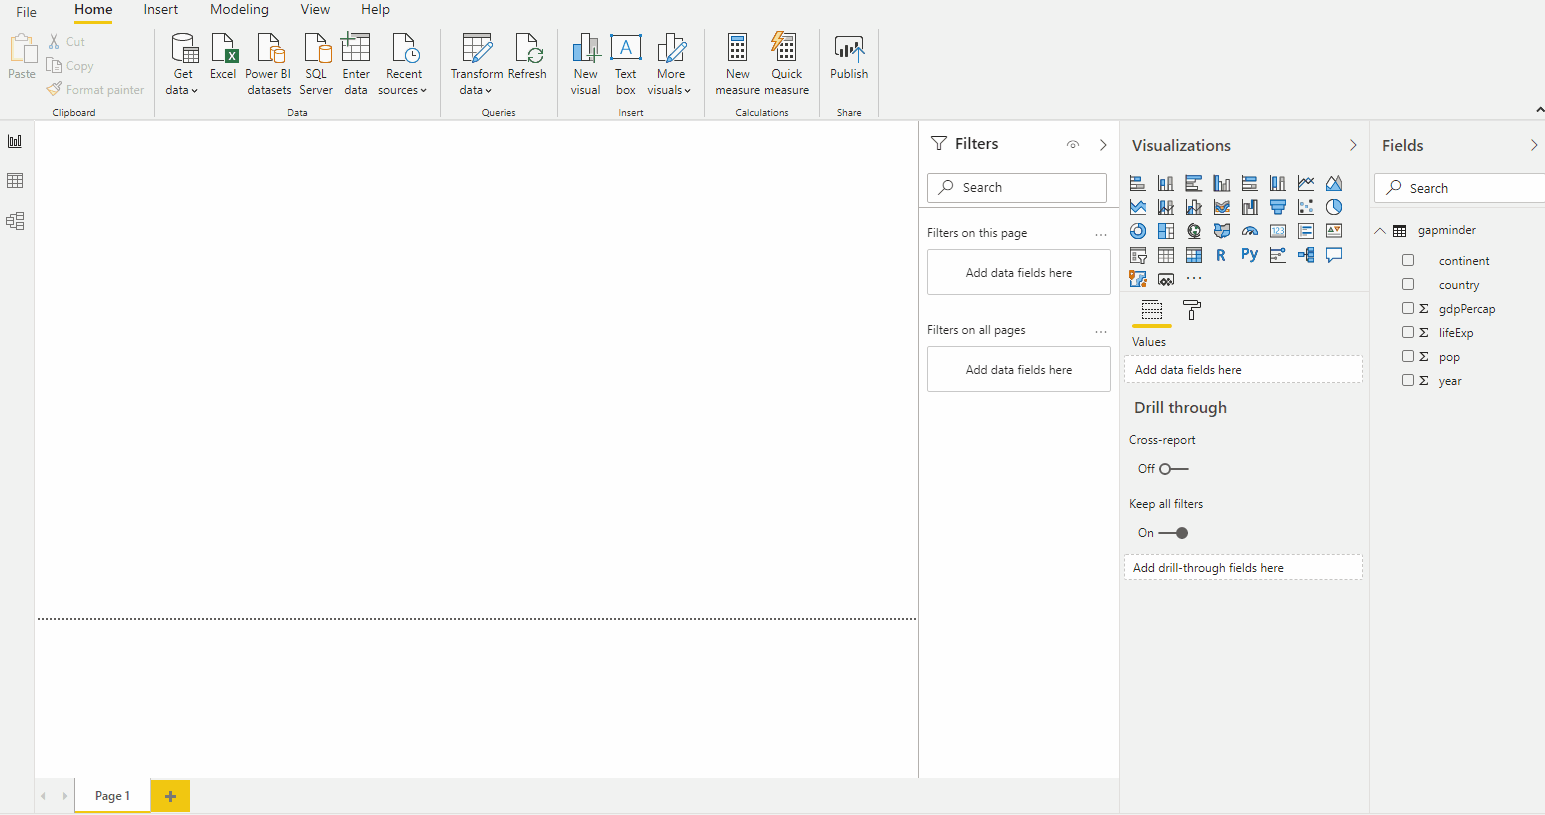Choose the Python visual icon
The height and width of the screenshot is (815, 1545).
[x=1249, y=255]
